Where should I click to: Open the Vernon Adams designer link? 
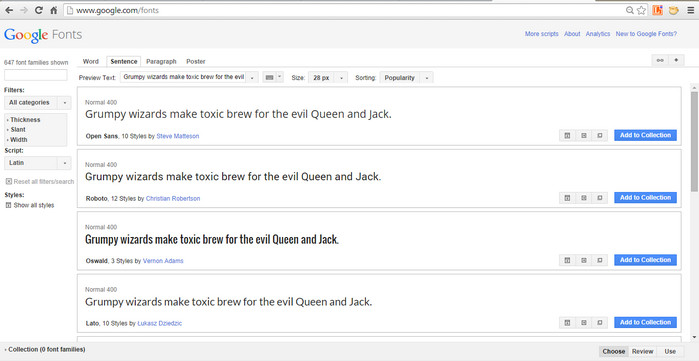(x=163, y=261)
